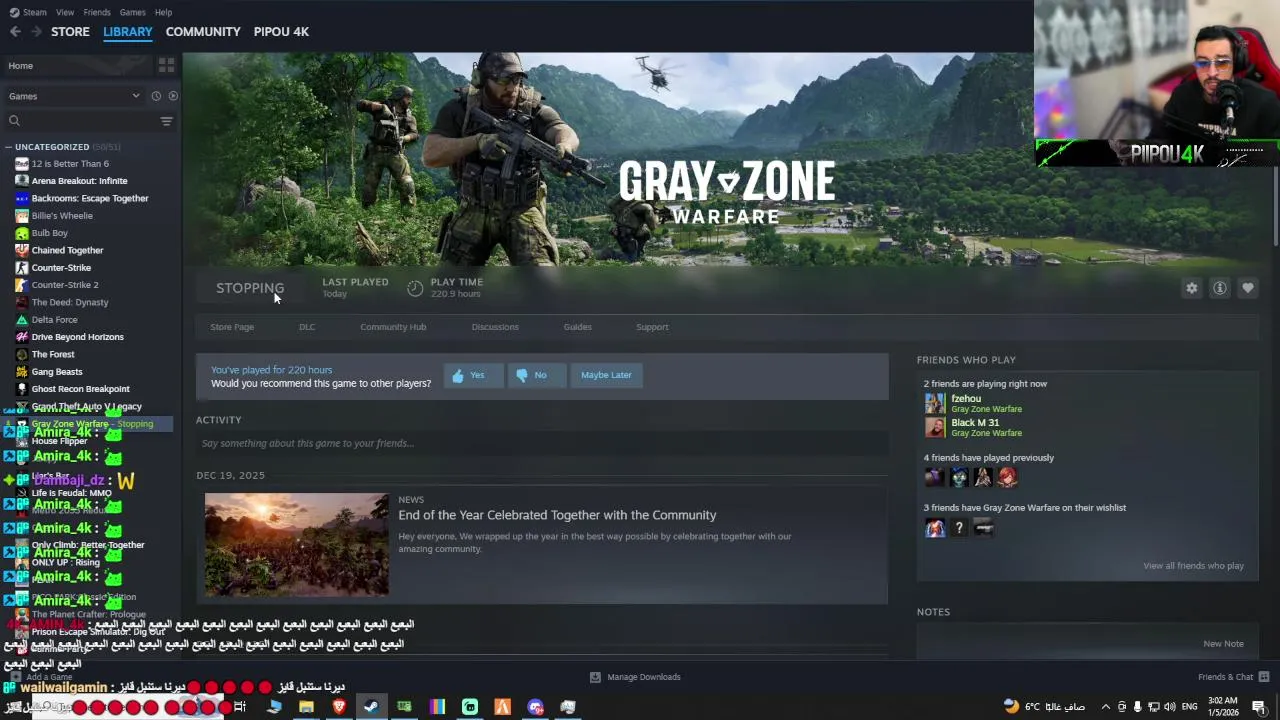Open the PIPOU 4K profile tab

pos(281,32)
